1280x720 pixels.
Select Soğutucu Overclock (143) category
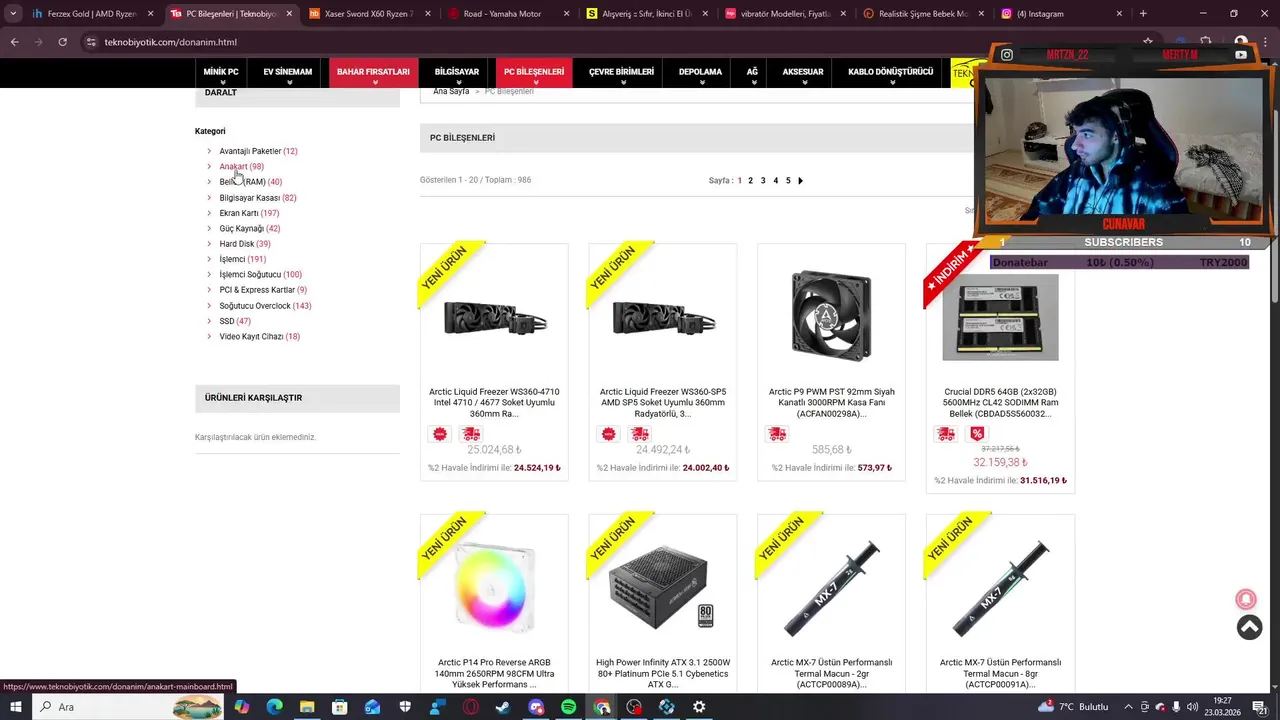[x=266, y=306]
